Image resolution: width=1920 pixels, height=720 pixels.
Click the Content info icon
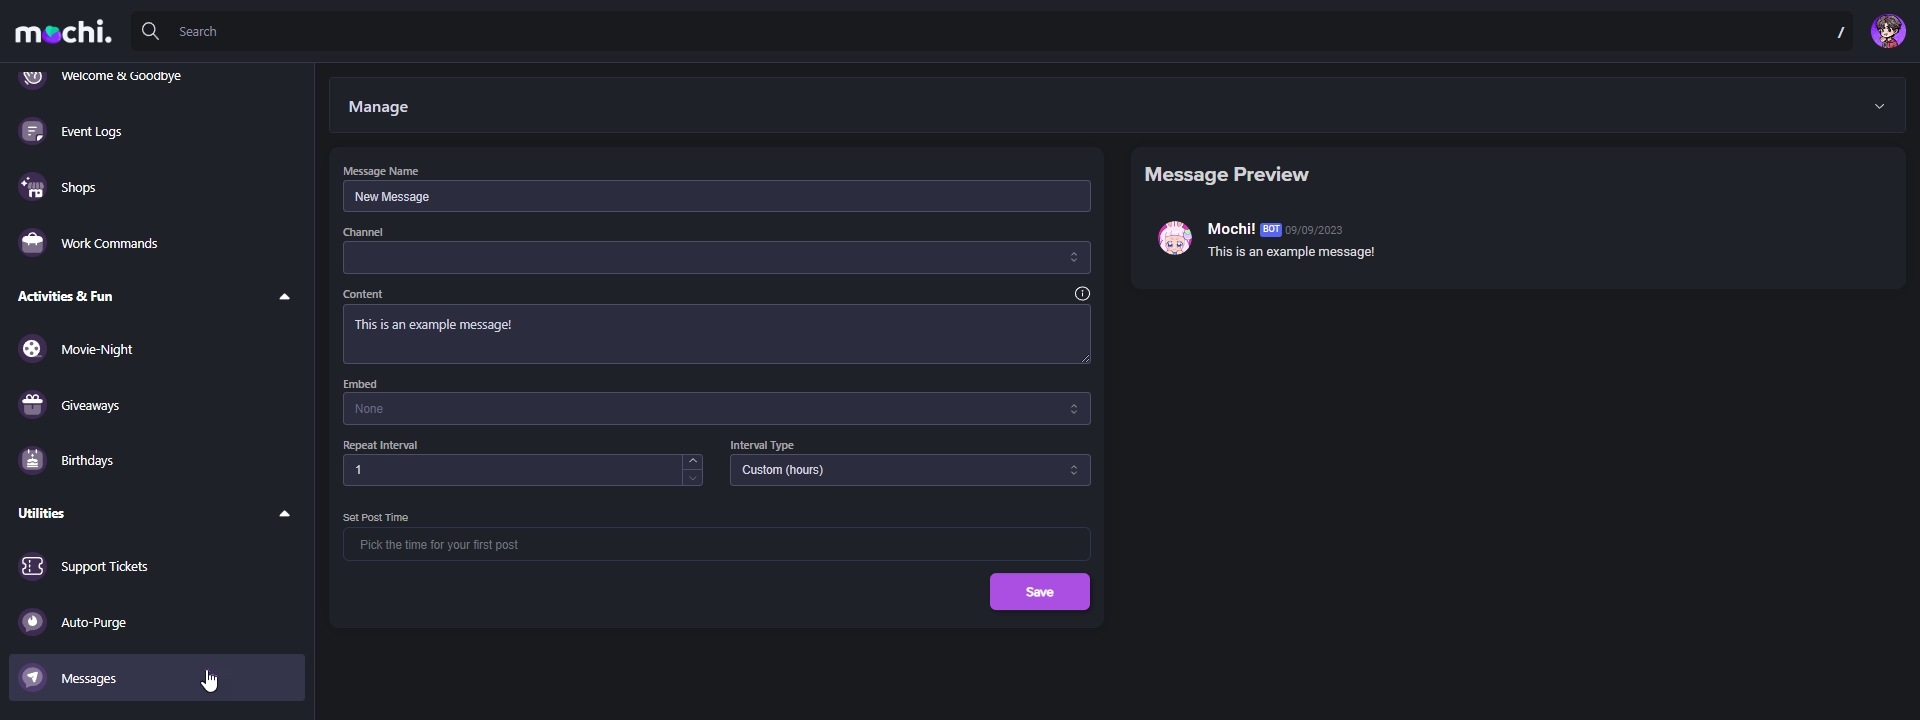(x=1082, y=294)
